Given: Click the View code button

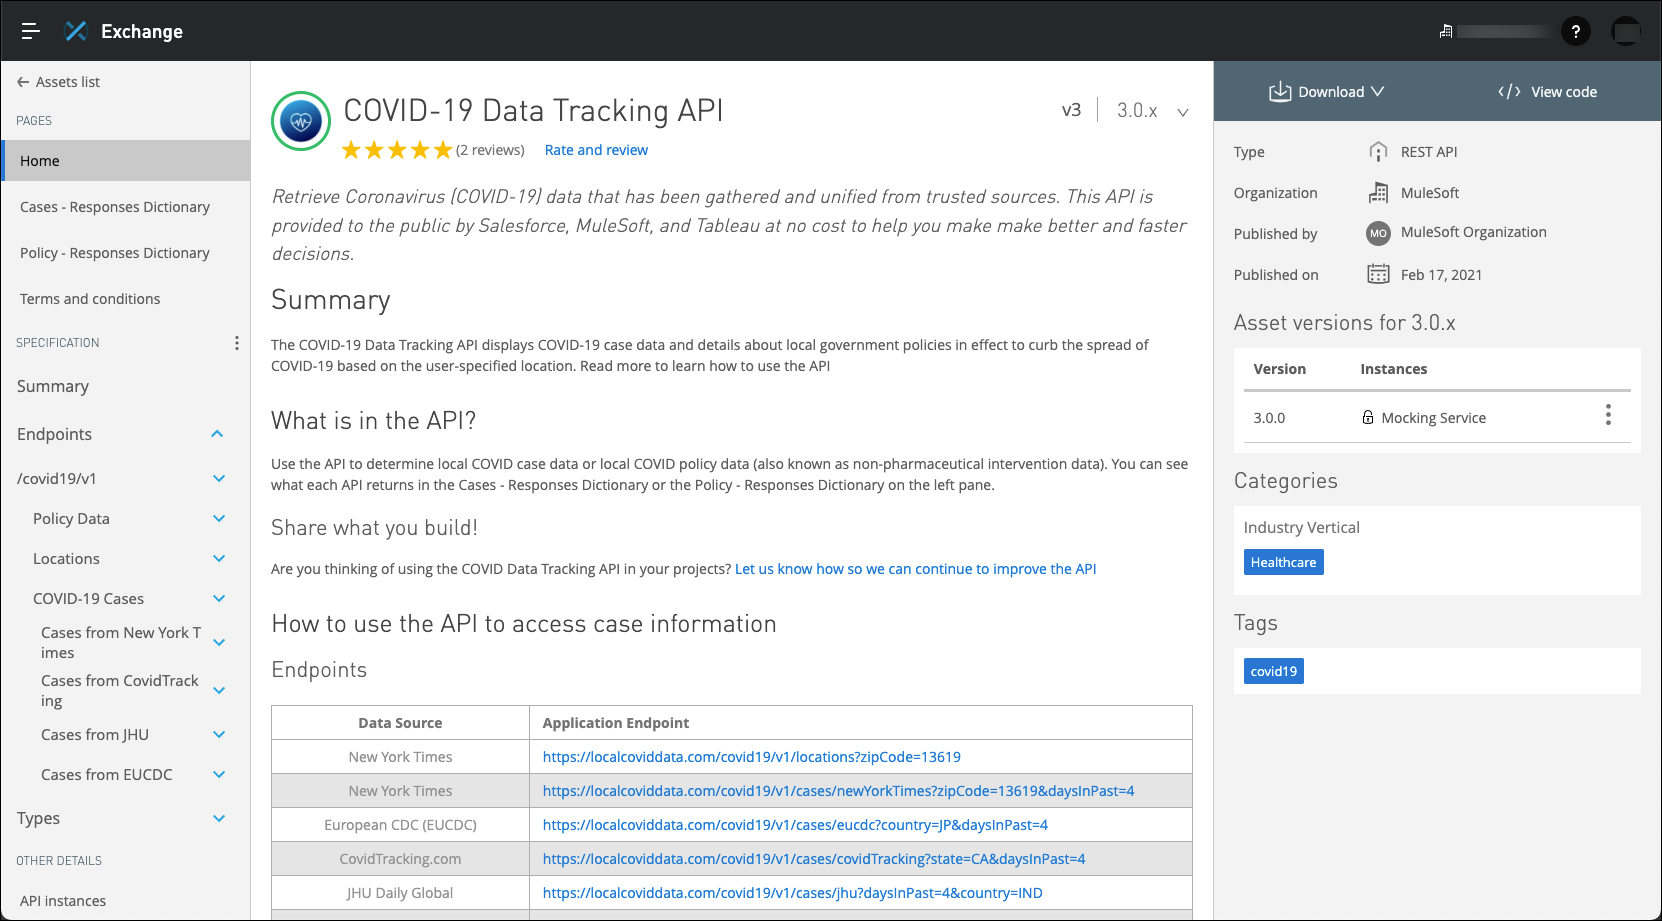Looking at the screenshot, I should [x=1547, y=92].
